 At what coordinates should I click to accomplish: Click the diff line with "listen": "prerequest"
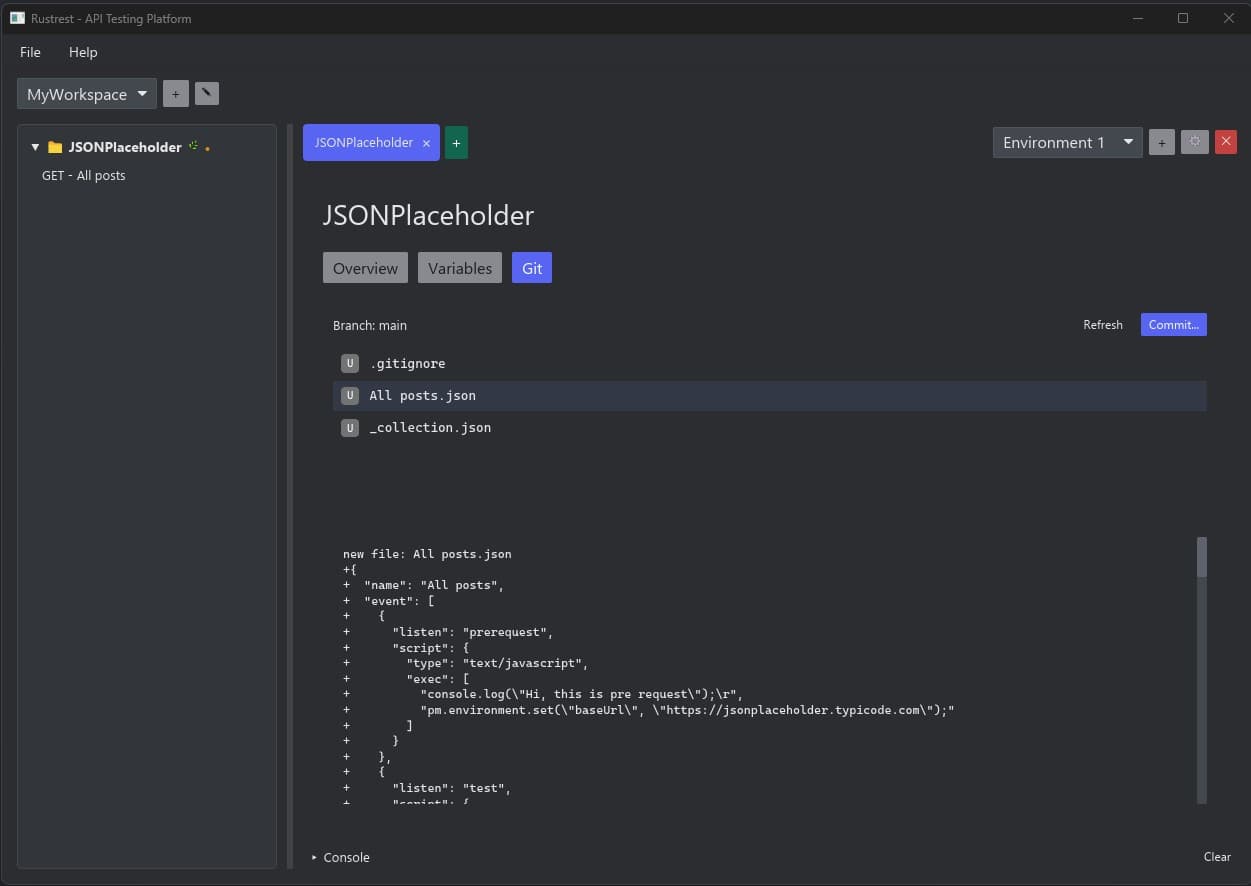pos(448,632)
